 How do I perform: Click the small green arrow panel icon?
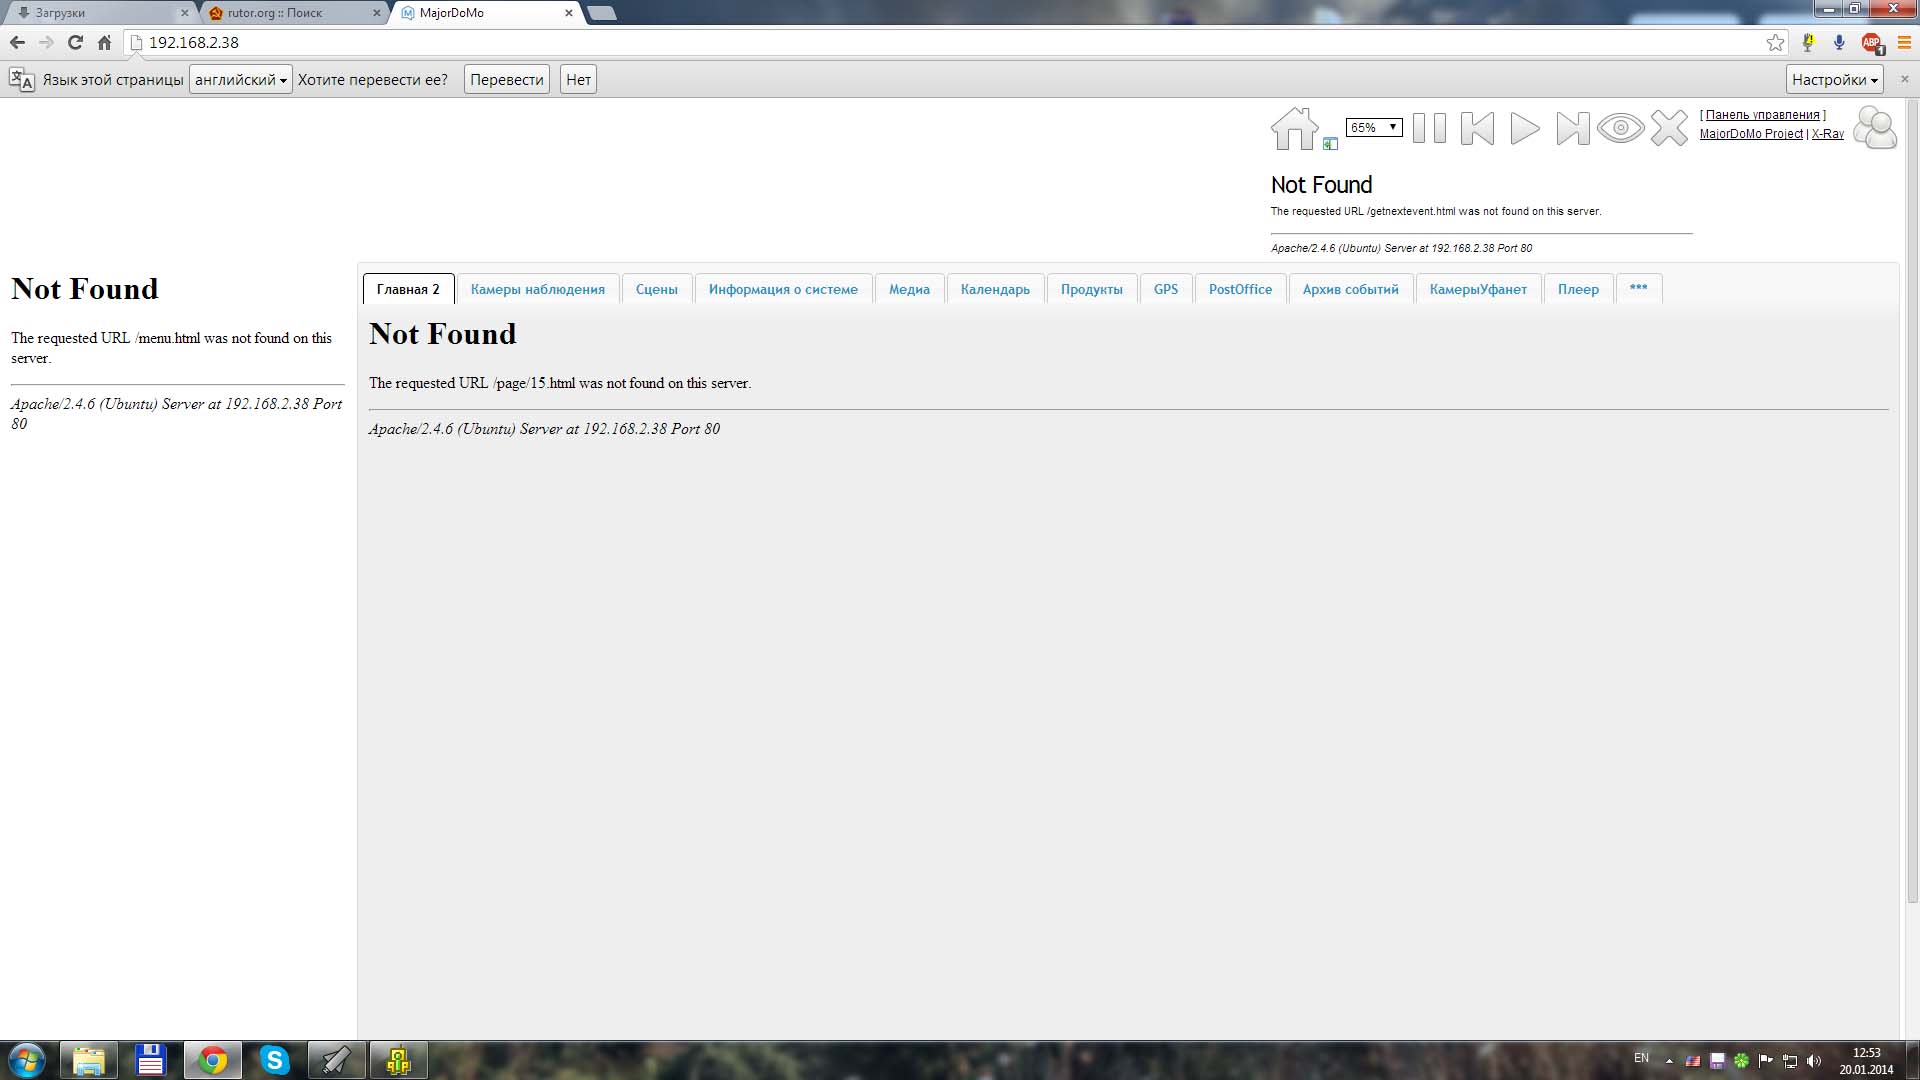(x=1330, y=144)
